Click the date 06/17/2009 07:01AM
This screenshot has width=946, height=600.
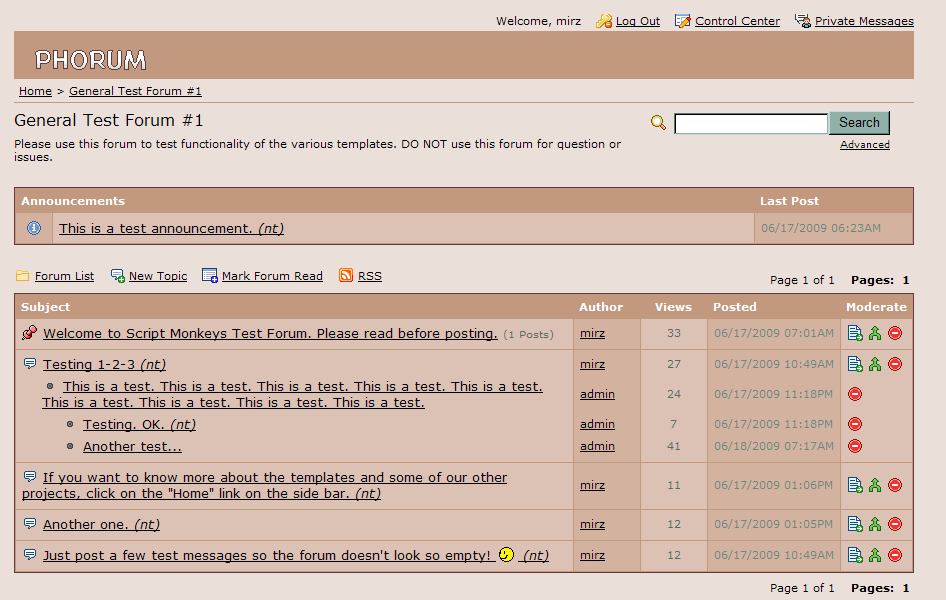coord(774,333)
